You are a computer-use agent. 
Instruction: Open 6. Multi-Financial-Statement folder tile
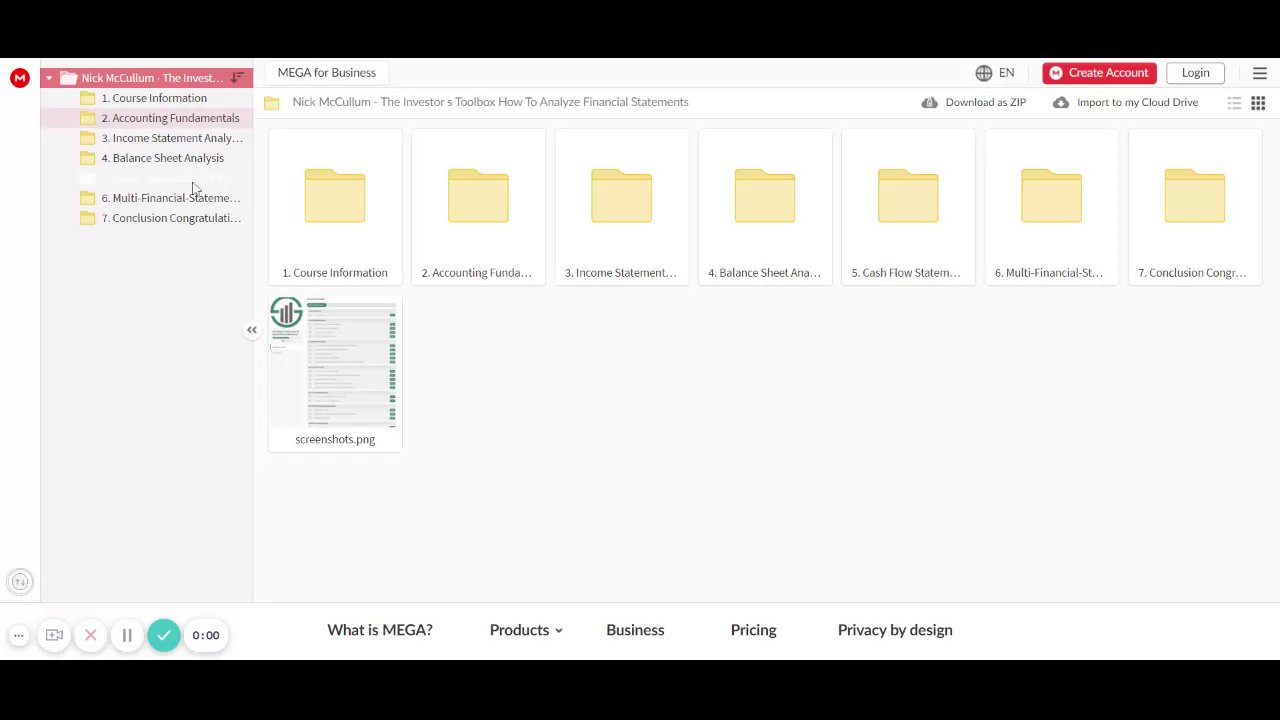coord(1051,208)
